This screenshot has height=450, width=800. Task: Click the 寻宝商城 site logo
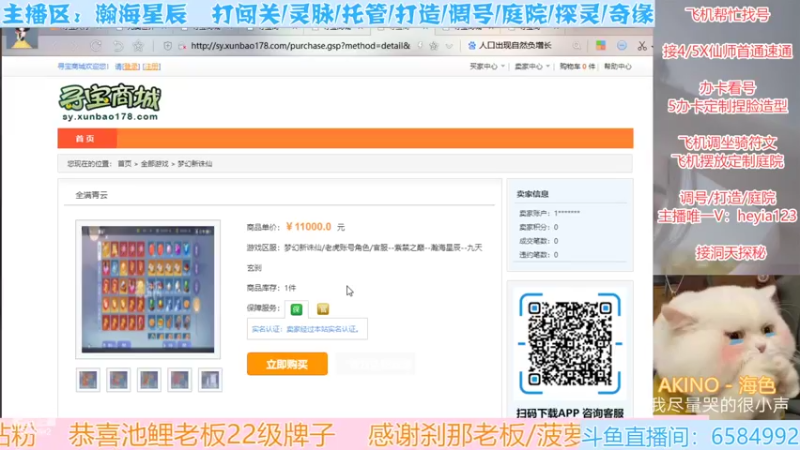(110, 102)
